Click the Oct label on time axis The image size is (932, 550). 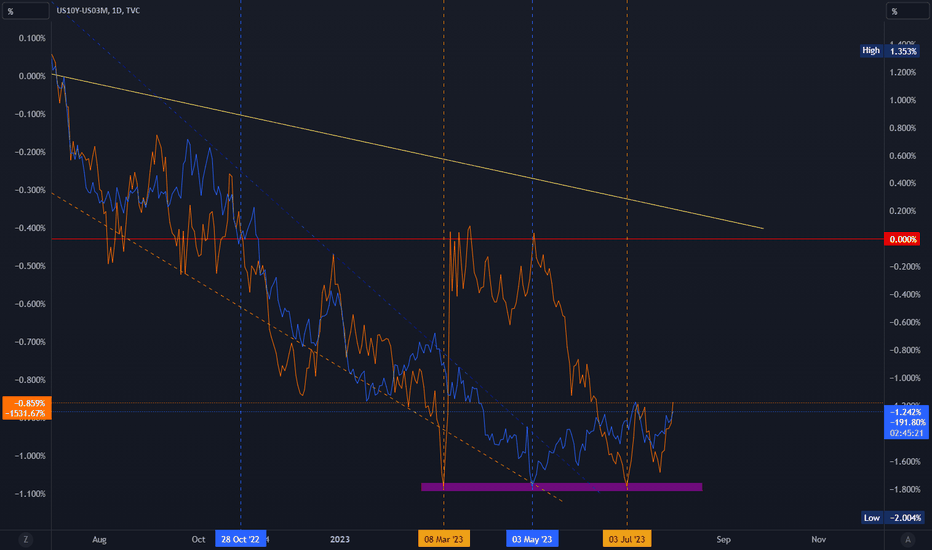tap(198, 539)
